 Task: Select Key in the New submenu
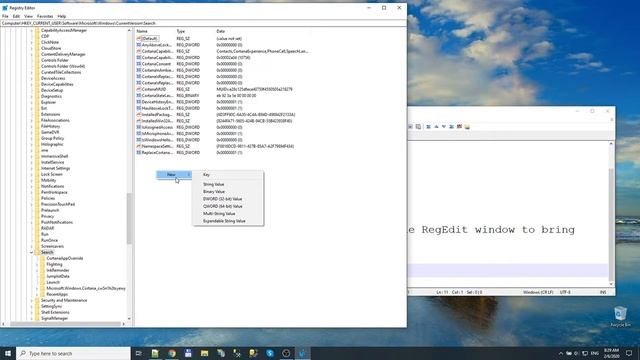[228, 175]
